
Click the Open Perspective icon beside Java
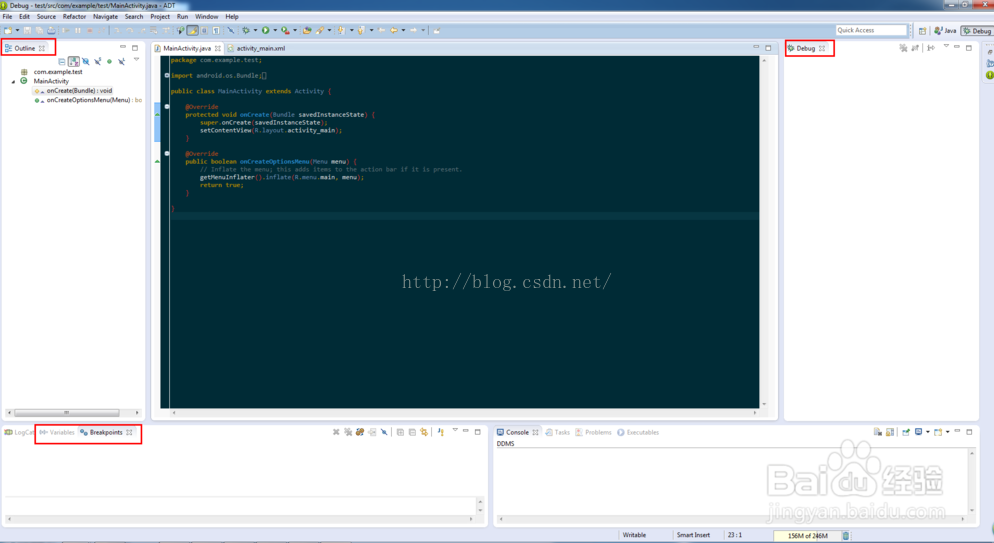[x=922, y=30]
